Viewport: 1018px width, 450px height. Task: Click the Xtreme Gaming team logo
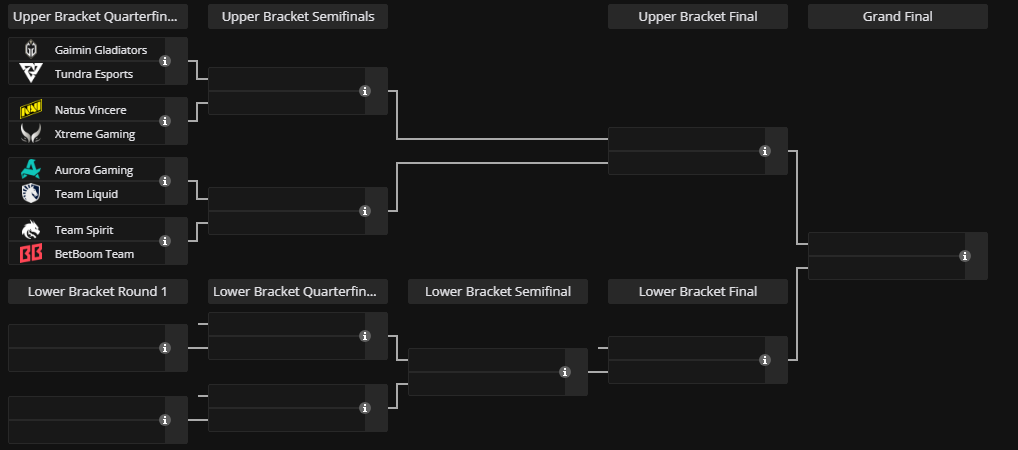pos(31,133)
